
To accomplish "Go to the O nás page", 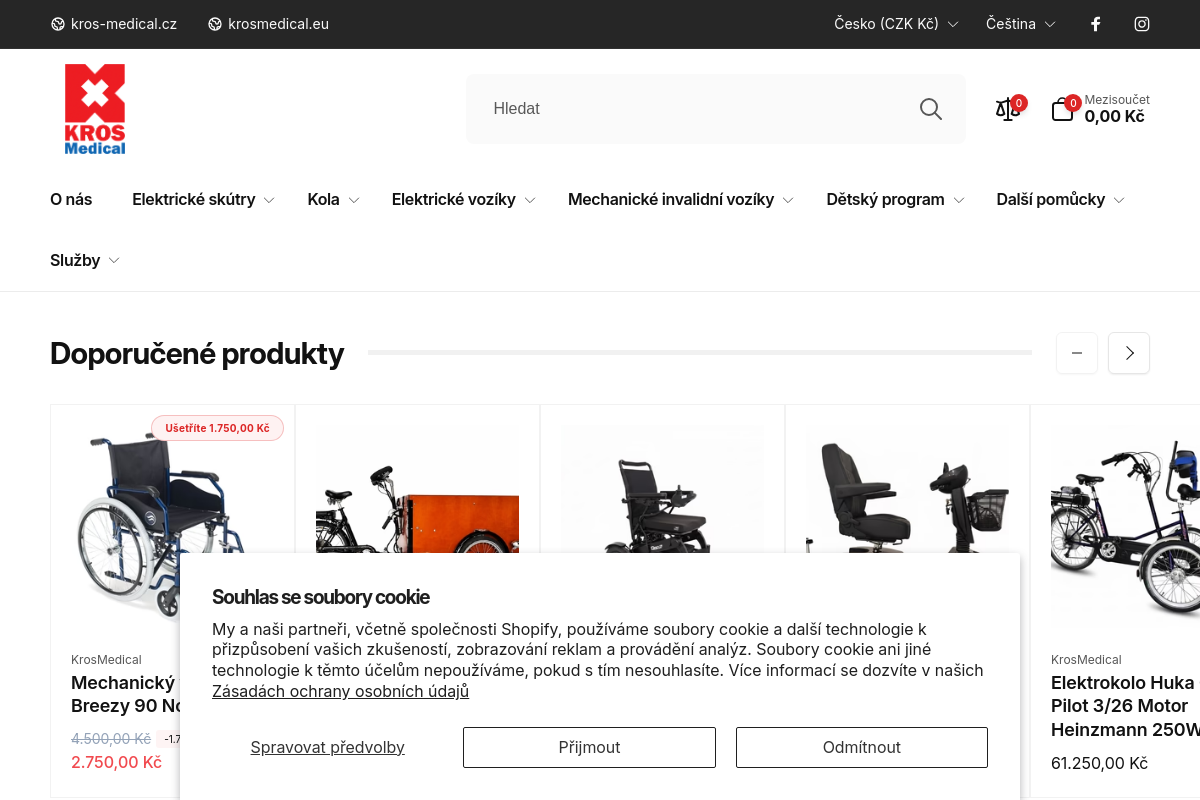I will (x=71, y=200).
